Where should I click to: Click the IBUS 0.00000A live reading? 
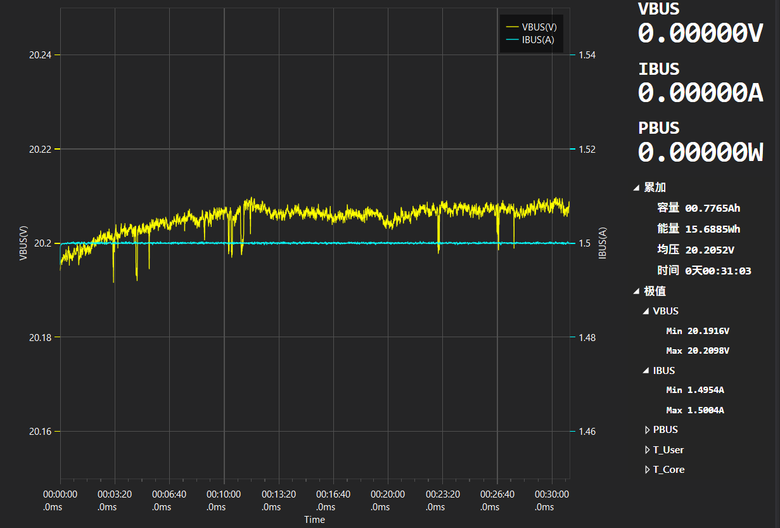point(700,93)
